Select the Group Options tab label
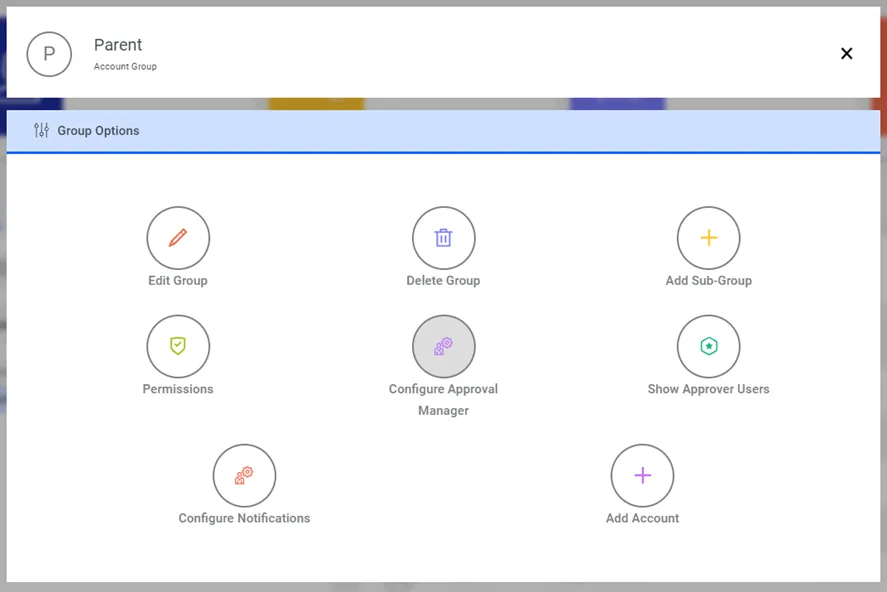887x592 pixels. coord(98,131)
